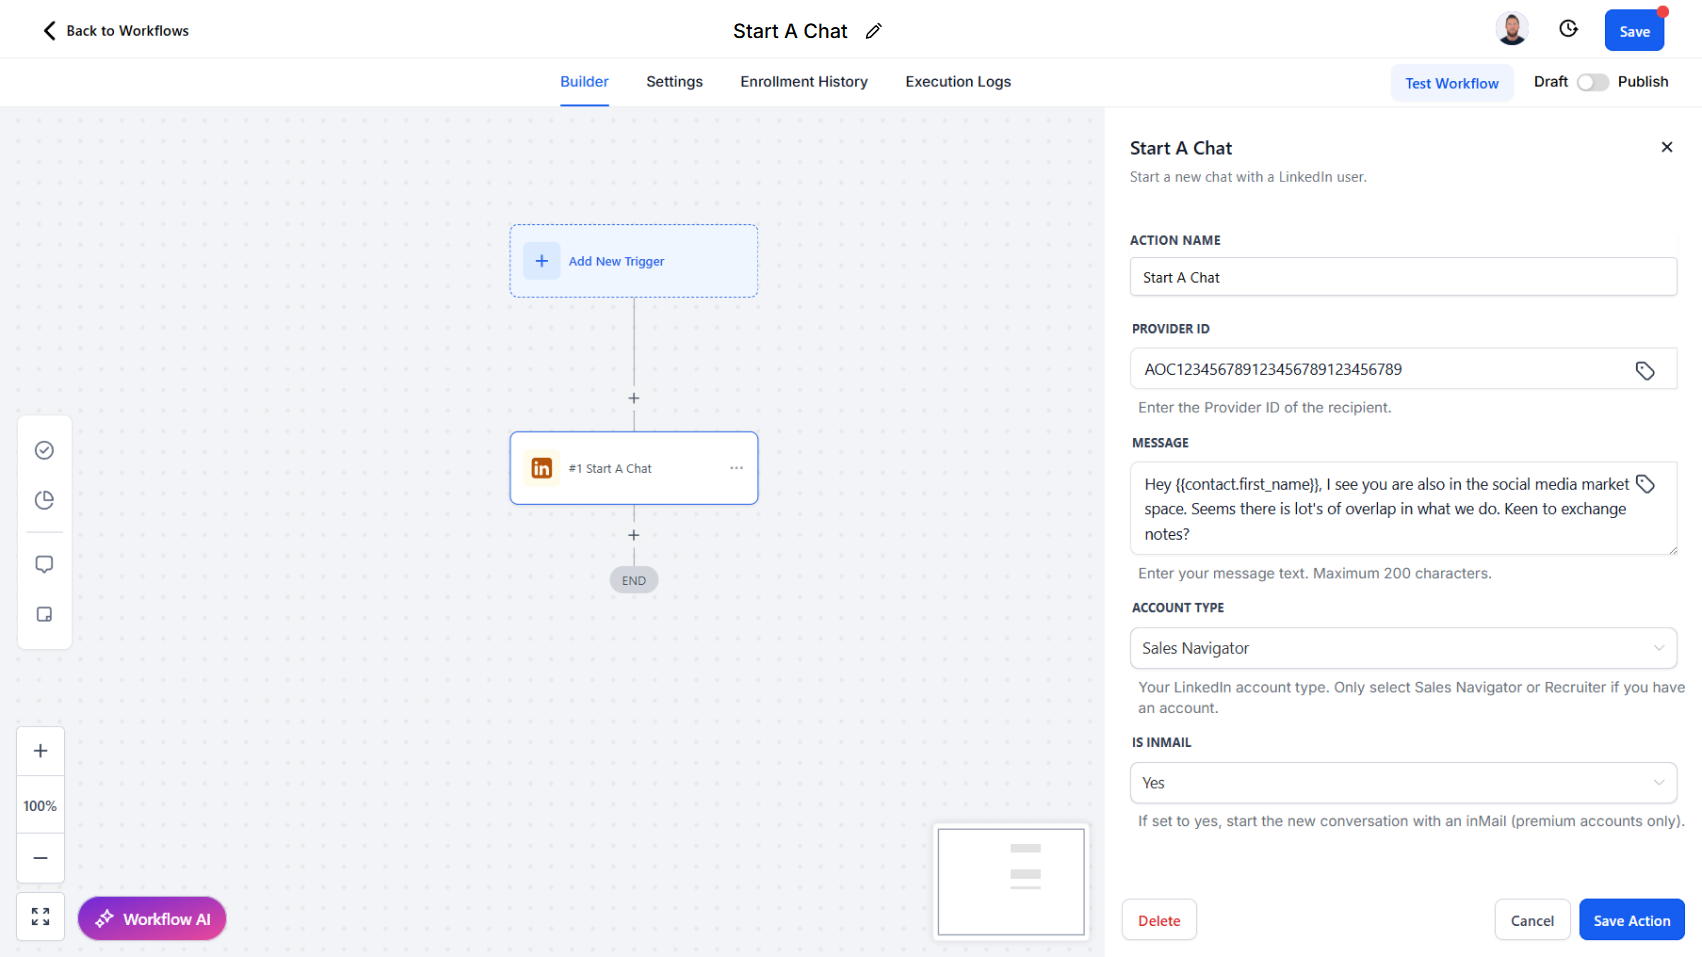This screenshot has width=1702, height=957.
Task: Open the version history clock icon
Action: pos(1568,29)
